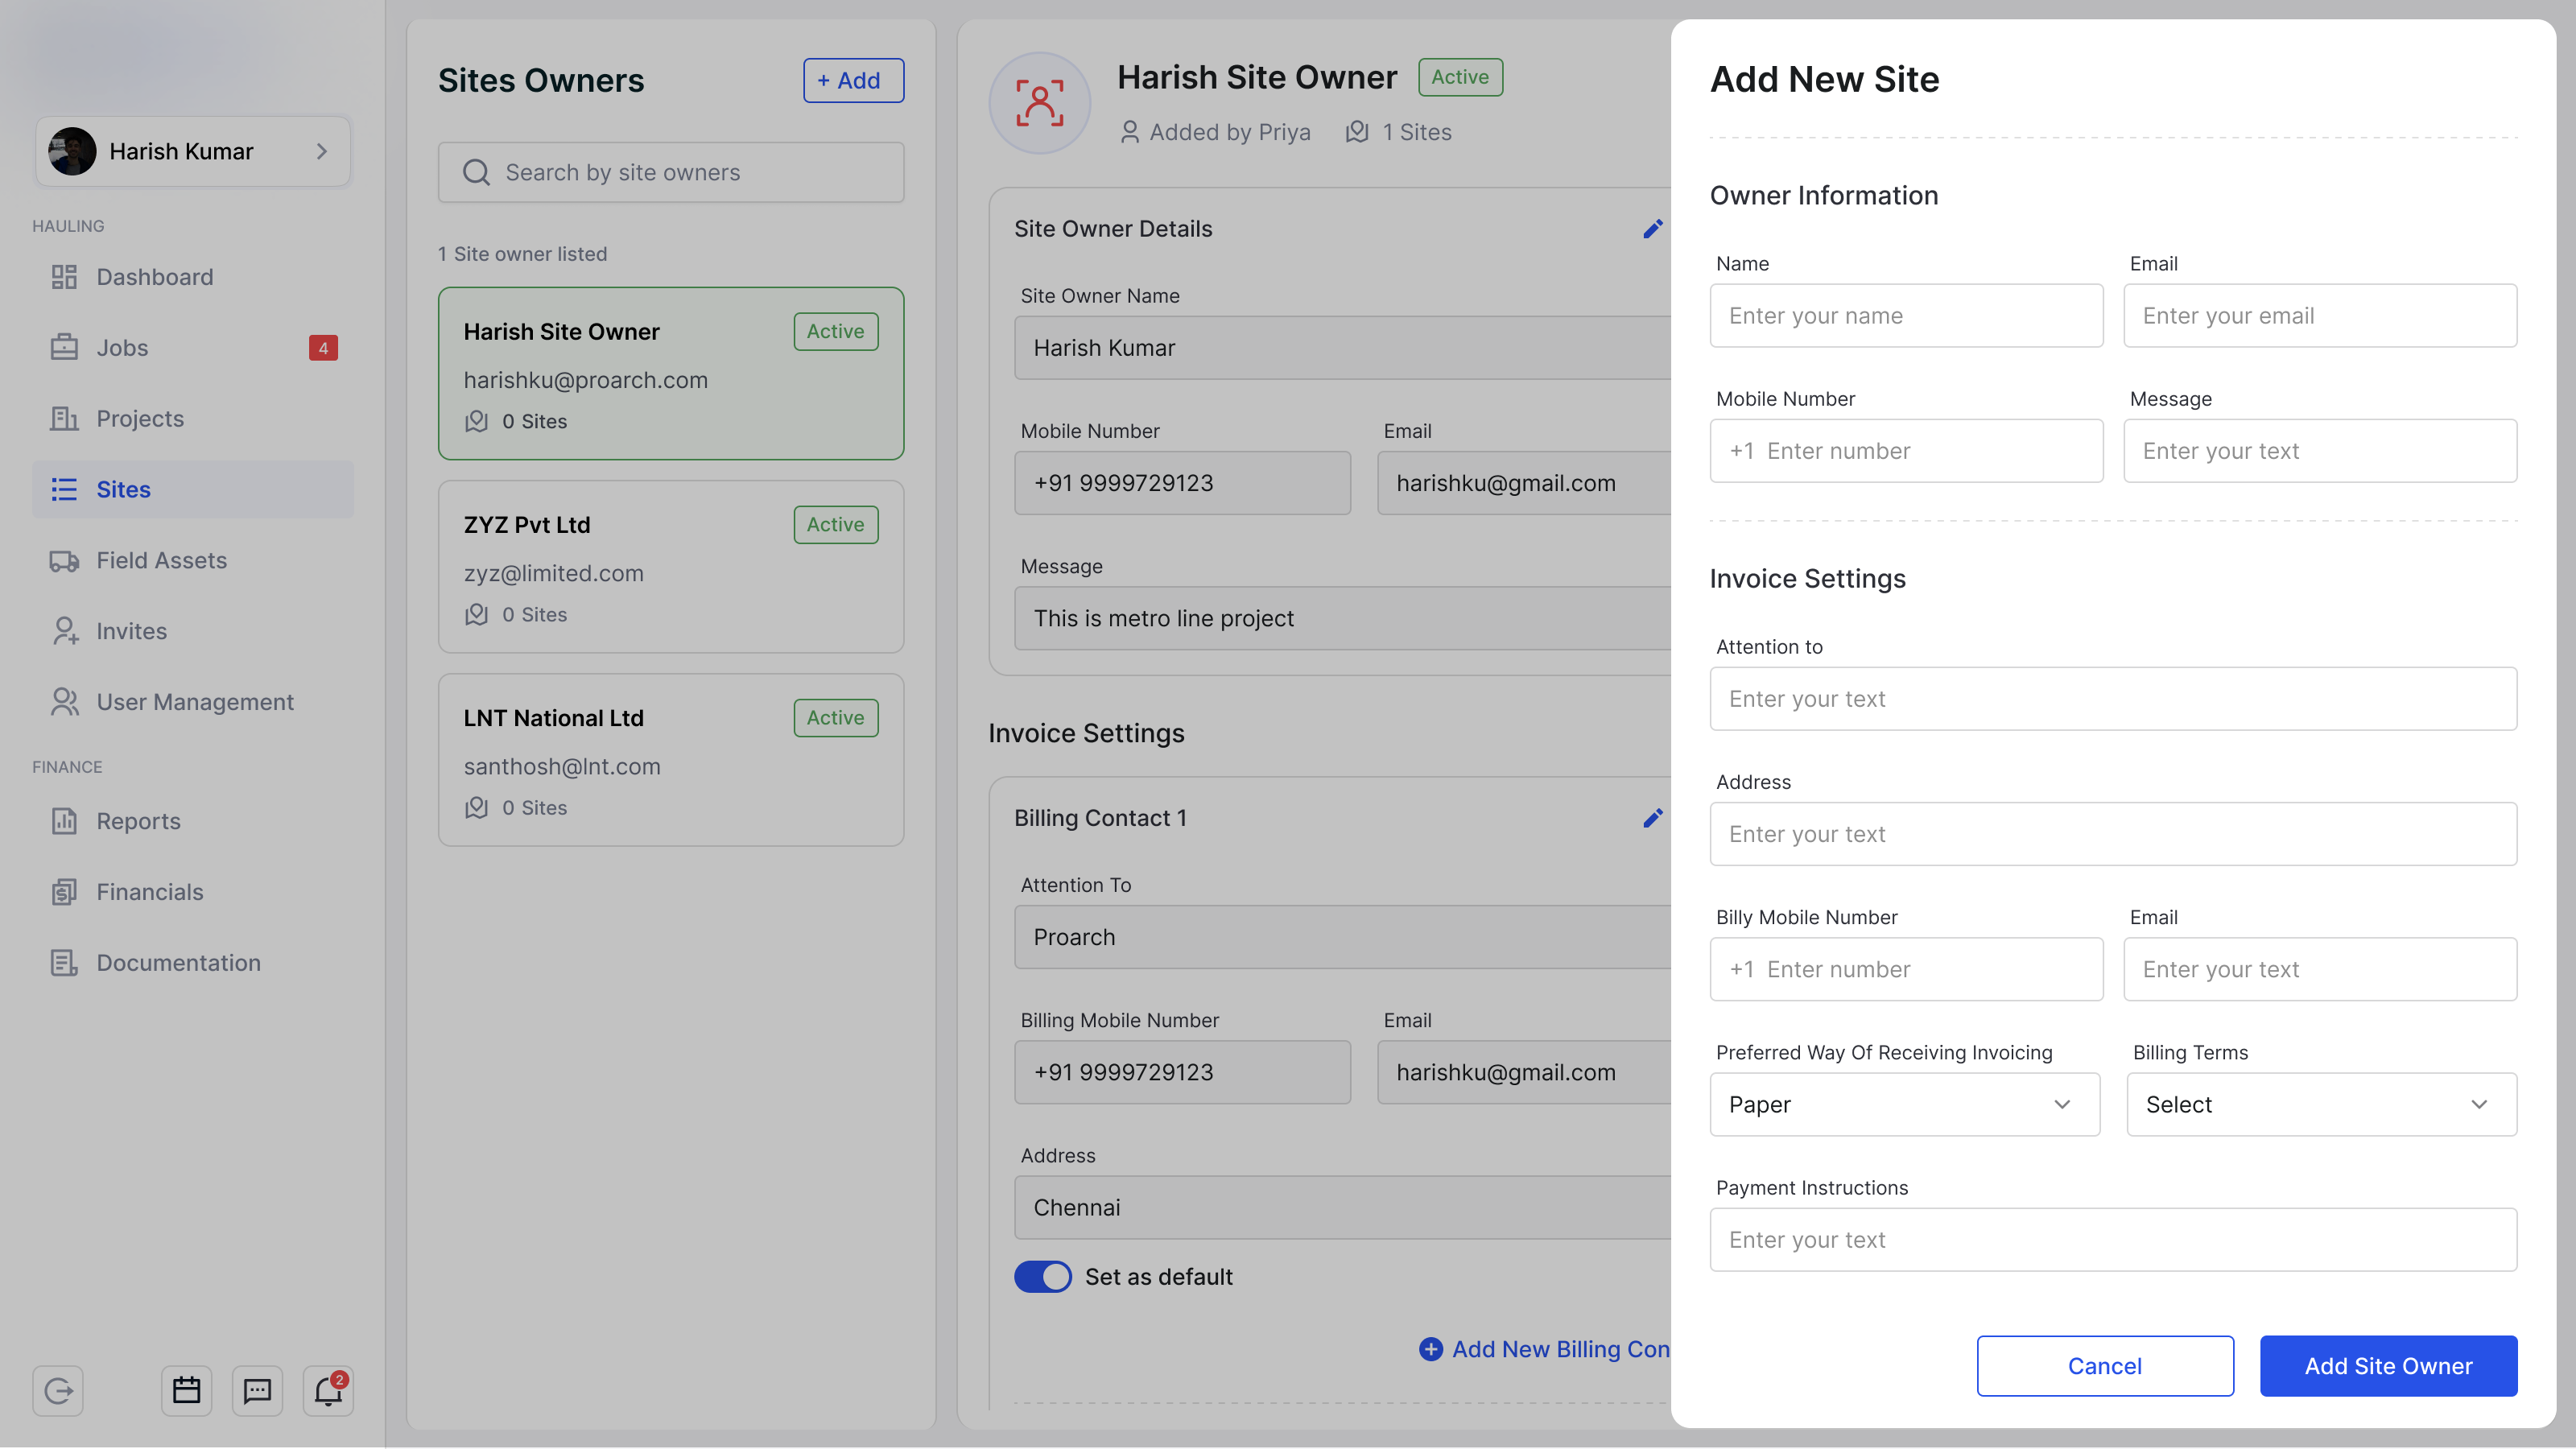Expand the Harish Kumar profile chevron
This screenshot has width=2576, height=1449.
click(322, 151)
